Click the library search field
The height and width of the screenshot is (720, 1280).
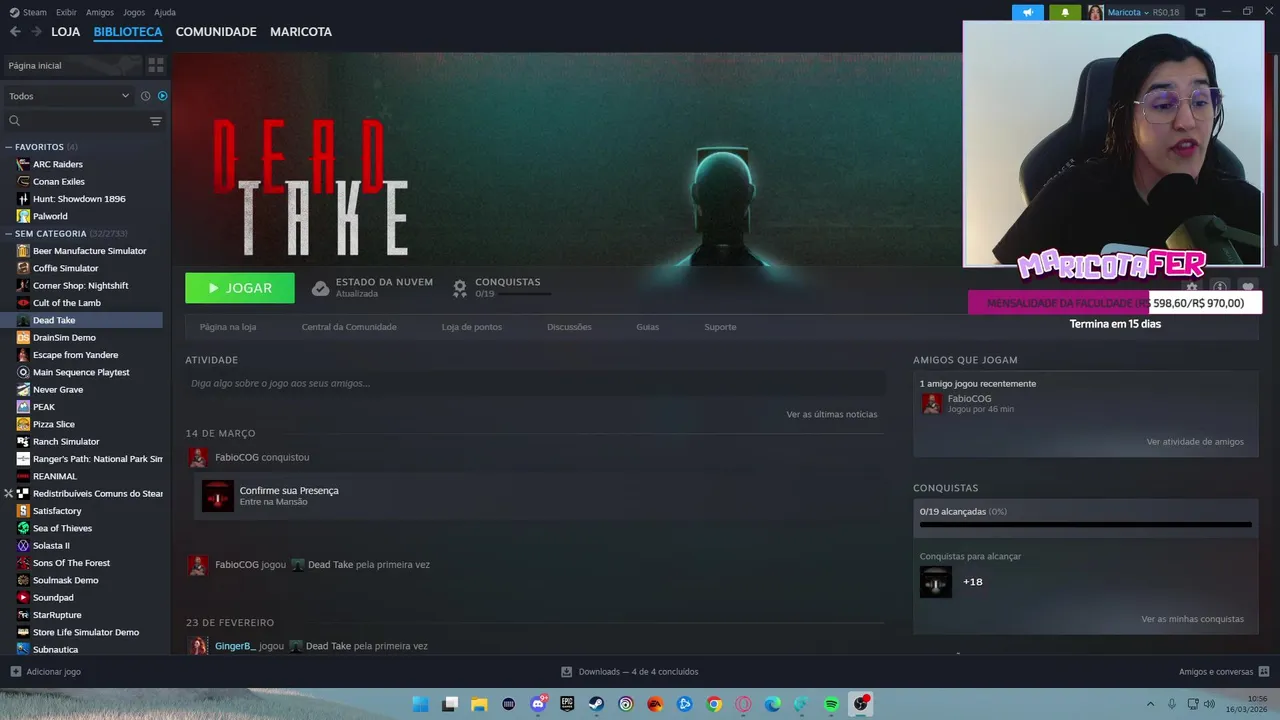[76, 121]
